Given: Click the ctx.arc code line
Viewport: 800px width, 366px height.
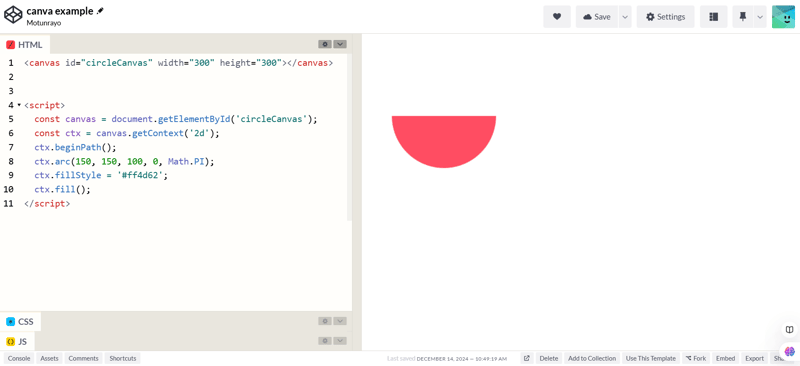Looking at the screenshot, I should (x=124, y=161).
